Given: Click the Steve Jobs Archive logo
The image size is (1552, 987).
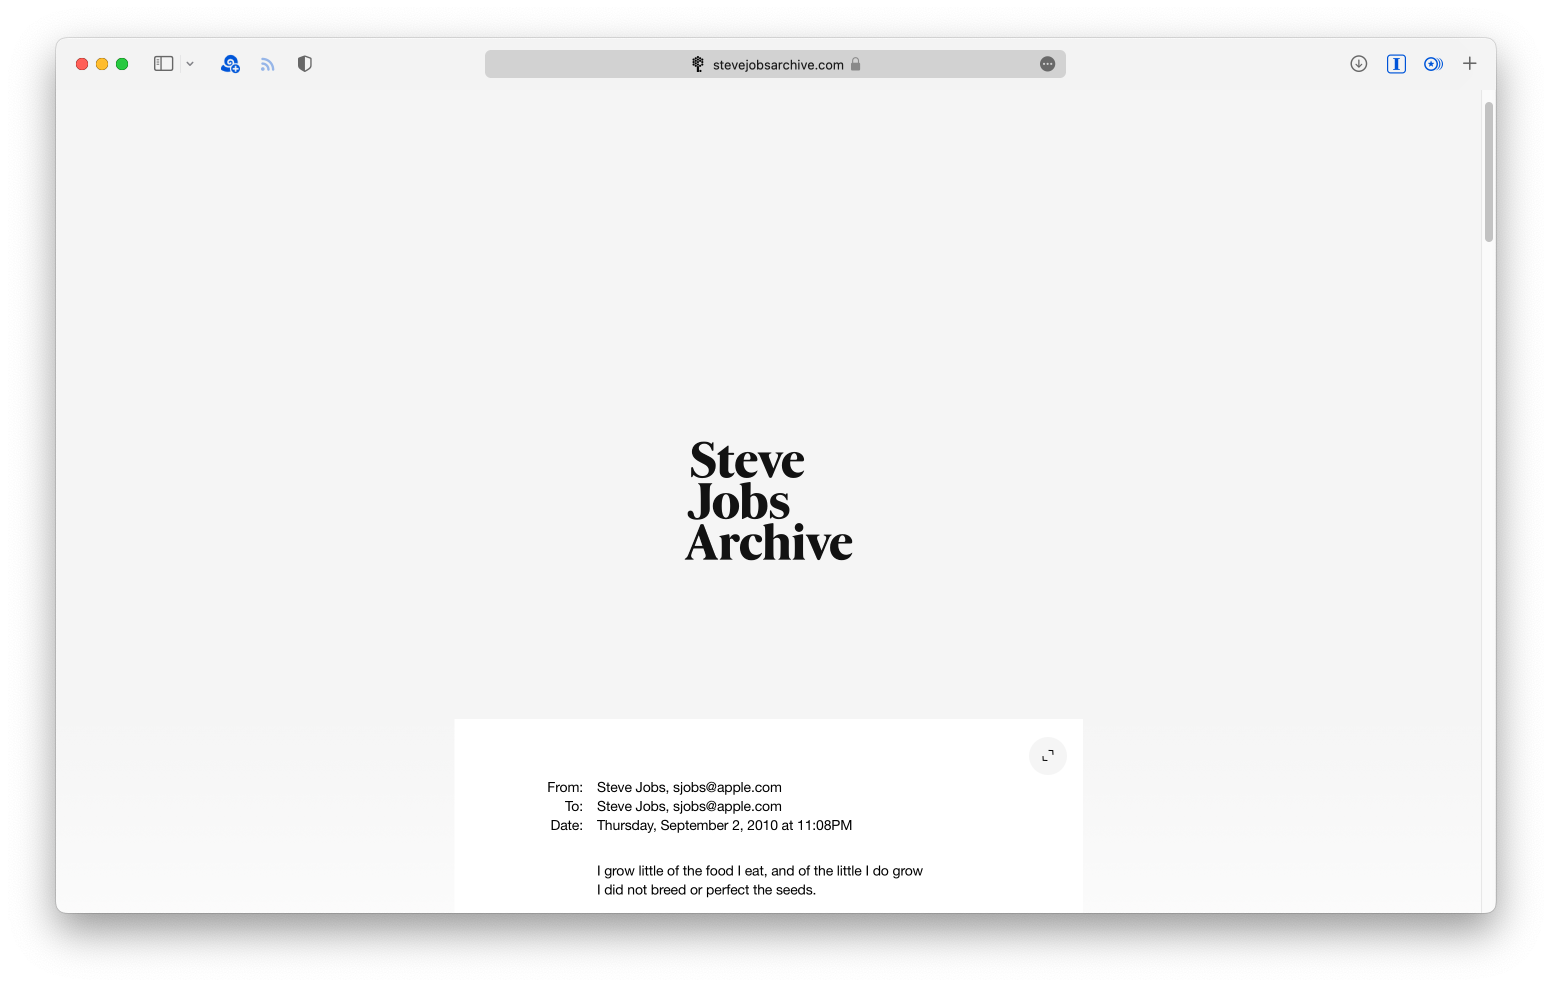Looking at the screenshot, I should coord(768,501).
